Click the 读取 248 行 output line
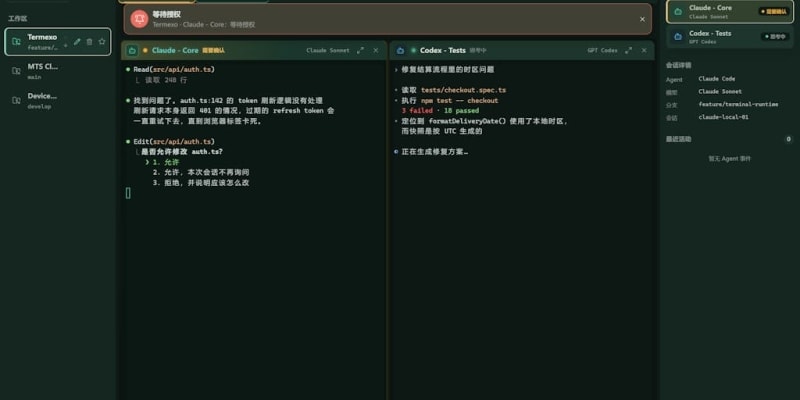This screenshot has width=800, height=400. pos(166,80)
